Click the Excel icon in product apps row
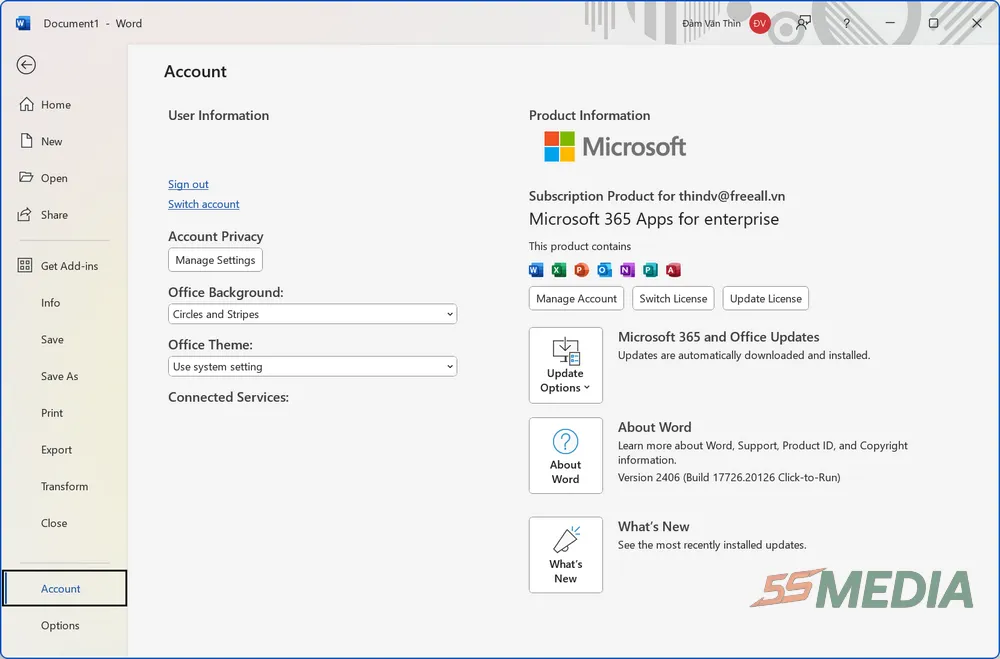This screenshot has height=659, width=1000. pyautogui.click(x=559, y=270)
